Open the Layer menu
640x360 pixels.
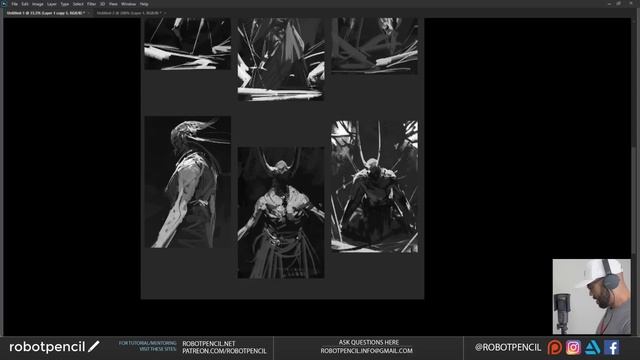pyautogui.click(x=52, y=4)
